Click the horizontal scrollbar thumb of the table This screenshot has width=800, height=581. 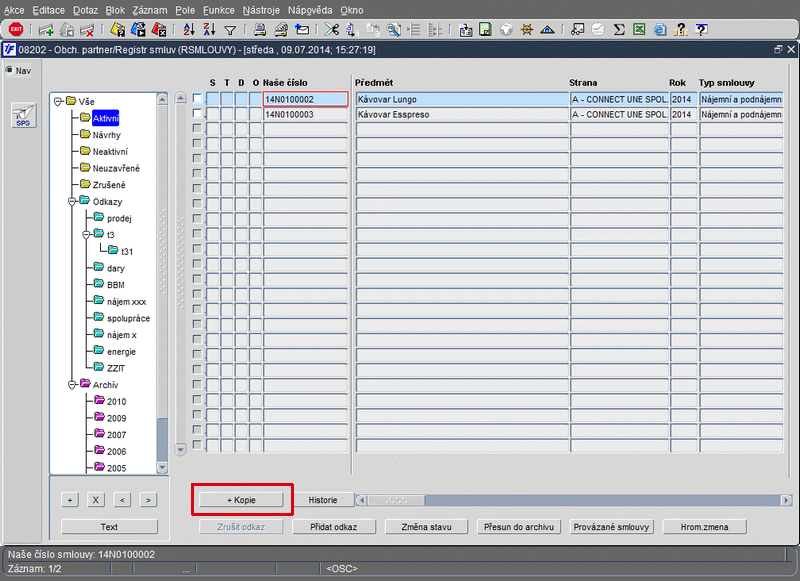click(396, 500)
